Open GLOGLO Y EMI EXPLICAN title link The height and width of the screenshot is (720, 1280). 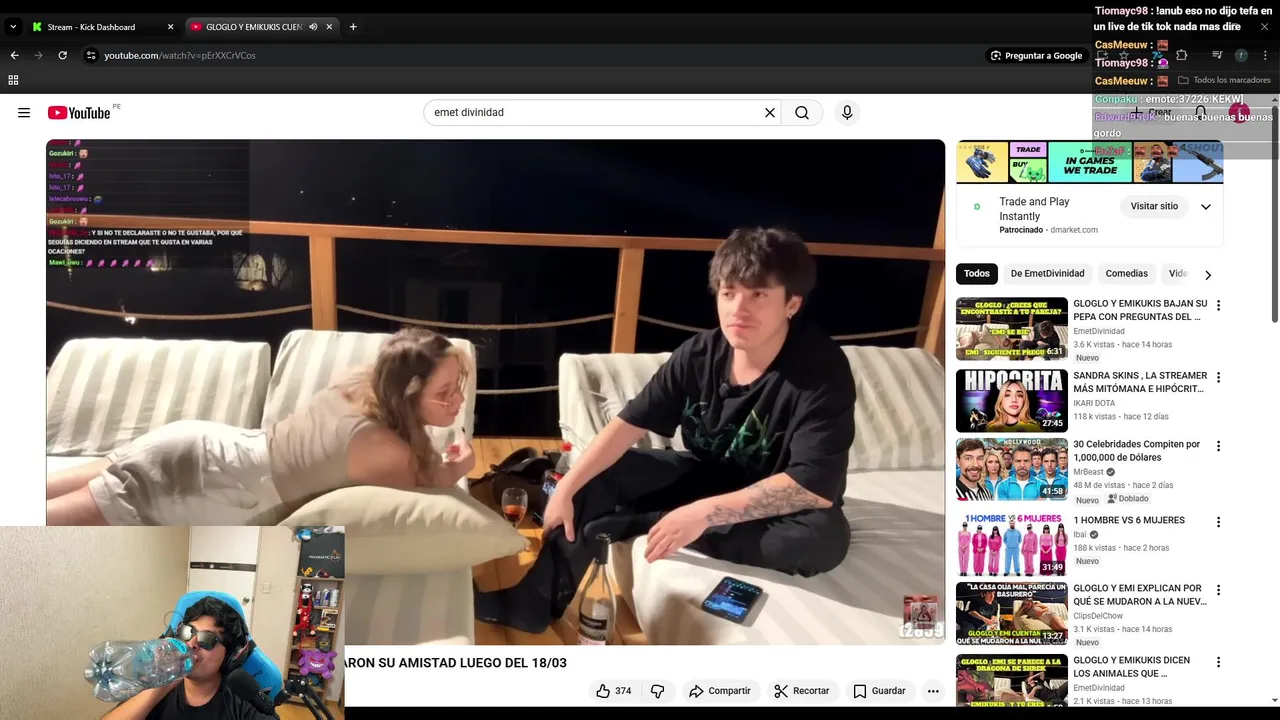[x=1140, y=595]
